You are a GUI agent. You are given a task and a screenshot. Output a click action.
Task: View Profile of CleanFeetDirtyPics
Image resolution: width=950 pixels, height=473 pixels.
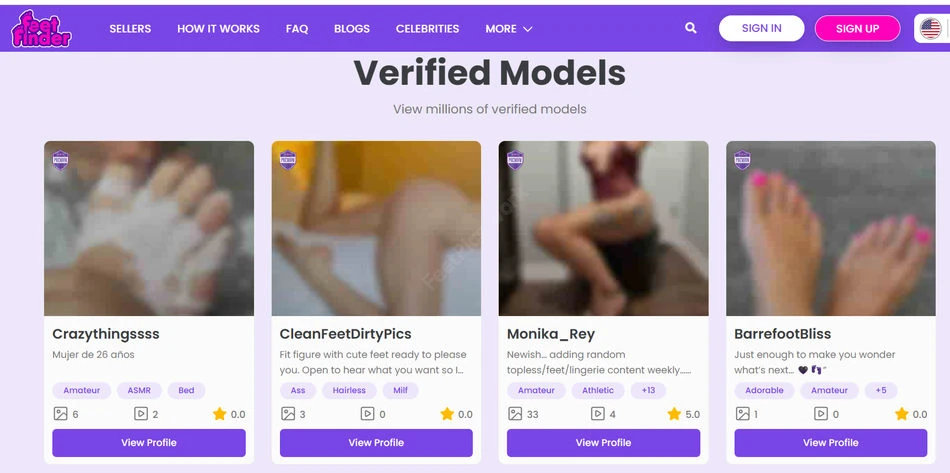coord(376,443)
